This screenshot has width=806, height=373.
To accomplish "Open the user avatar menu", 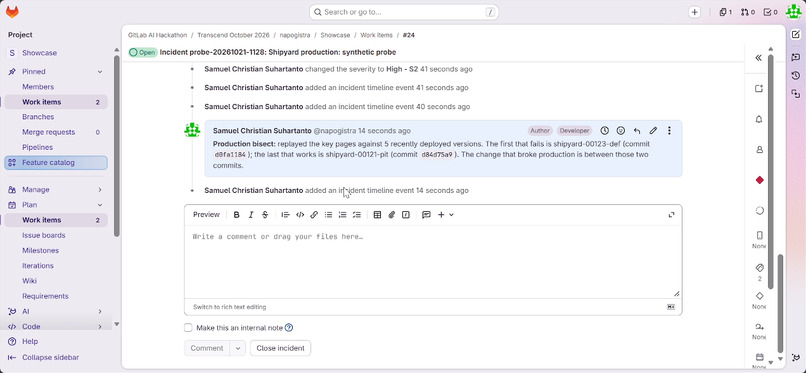I will [793, 12].
